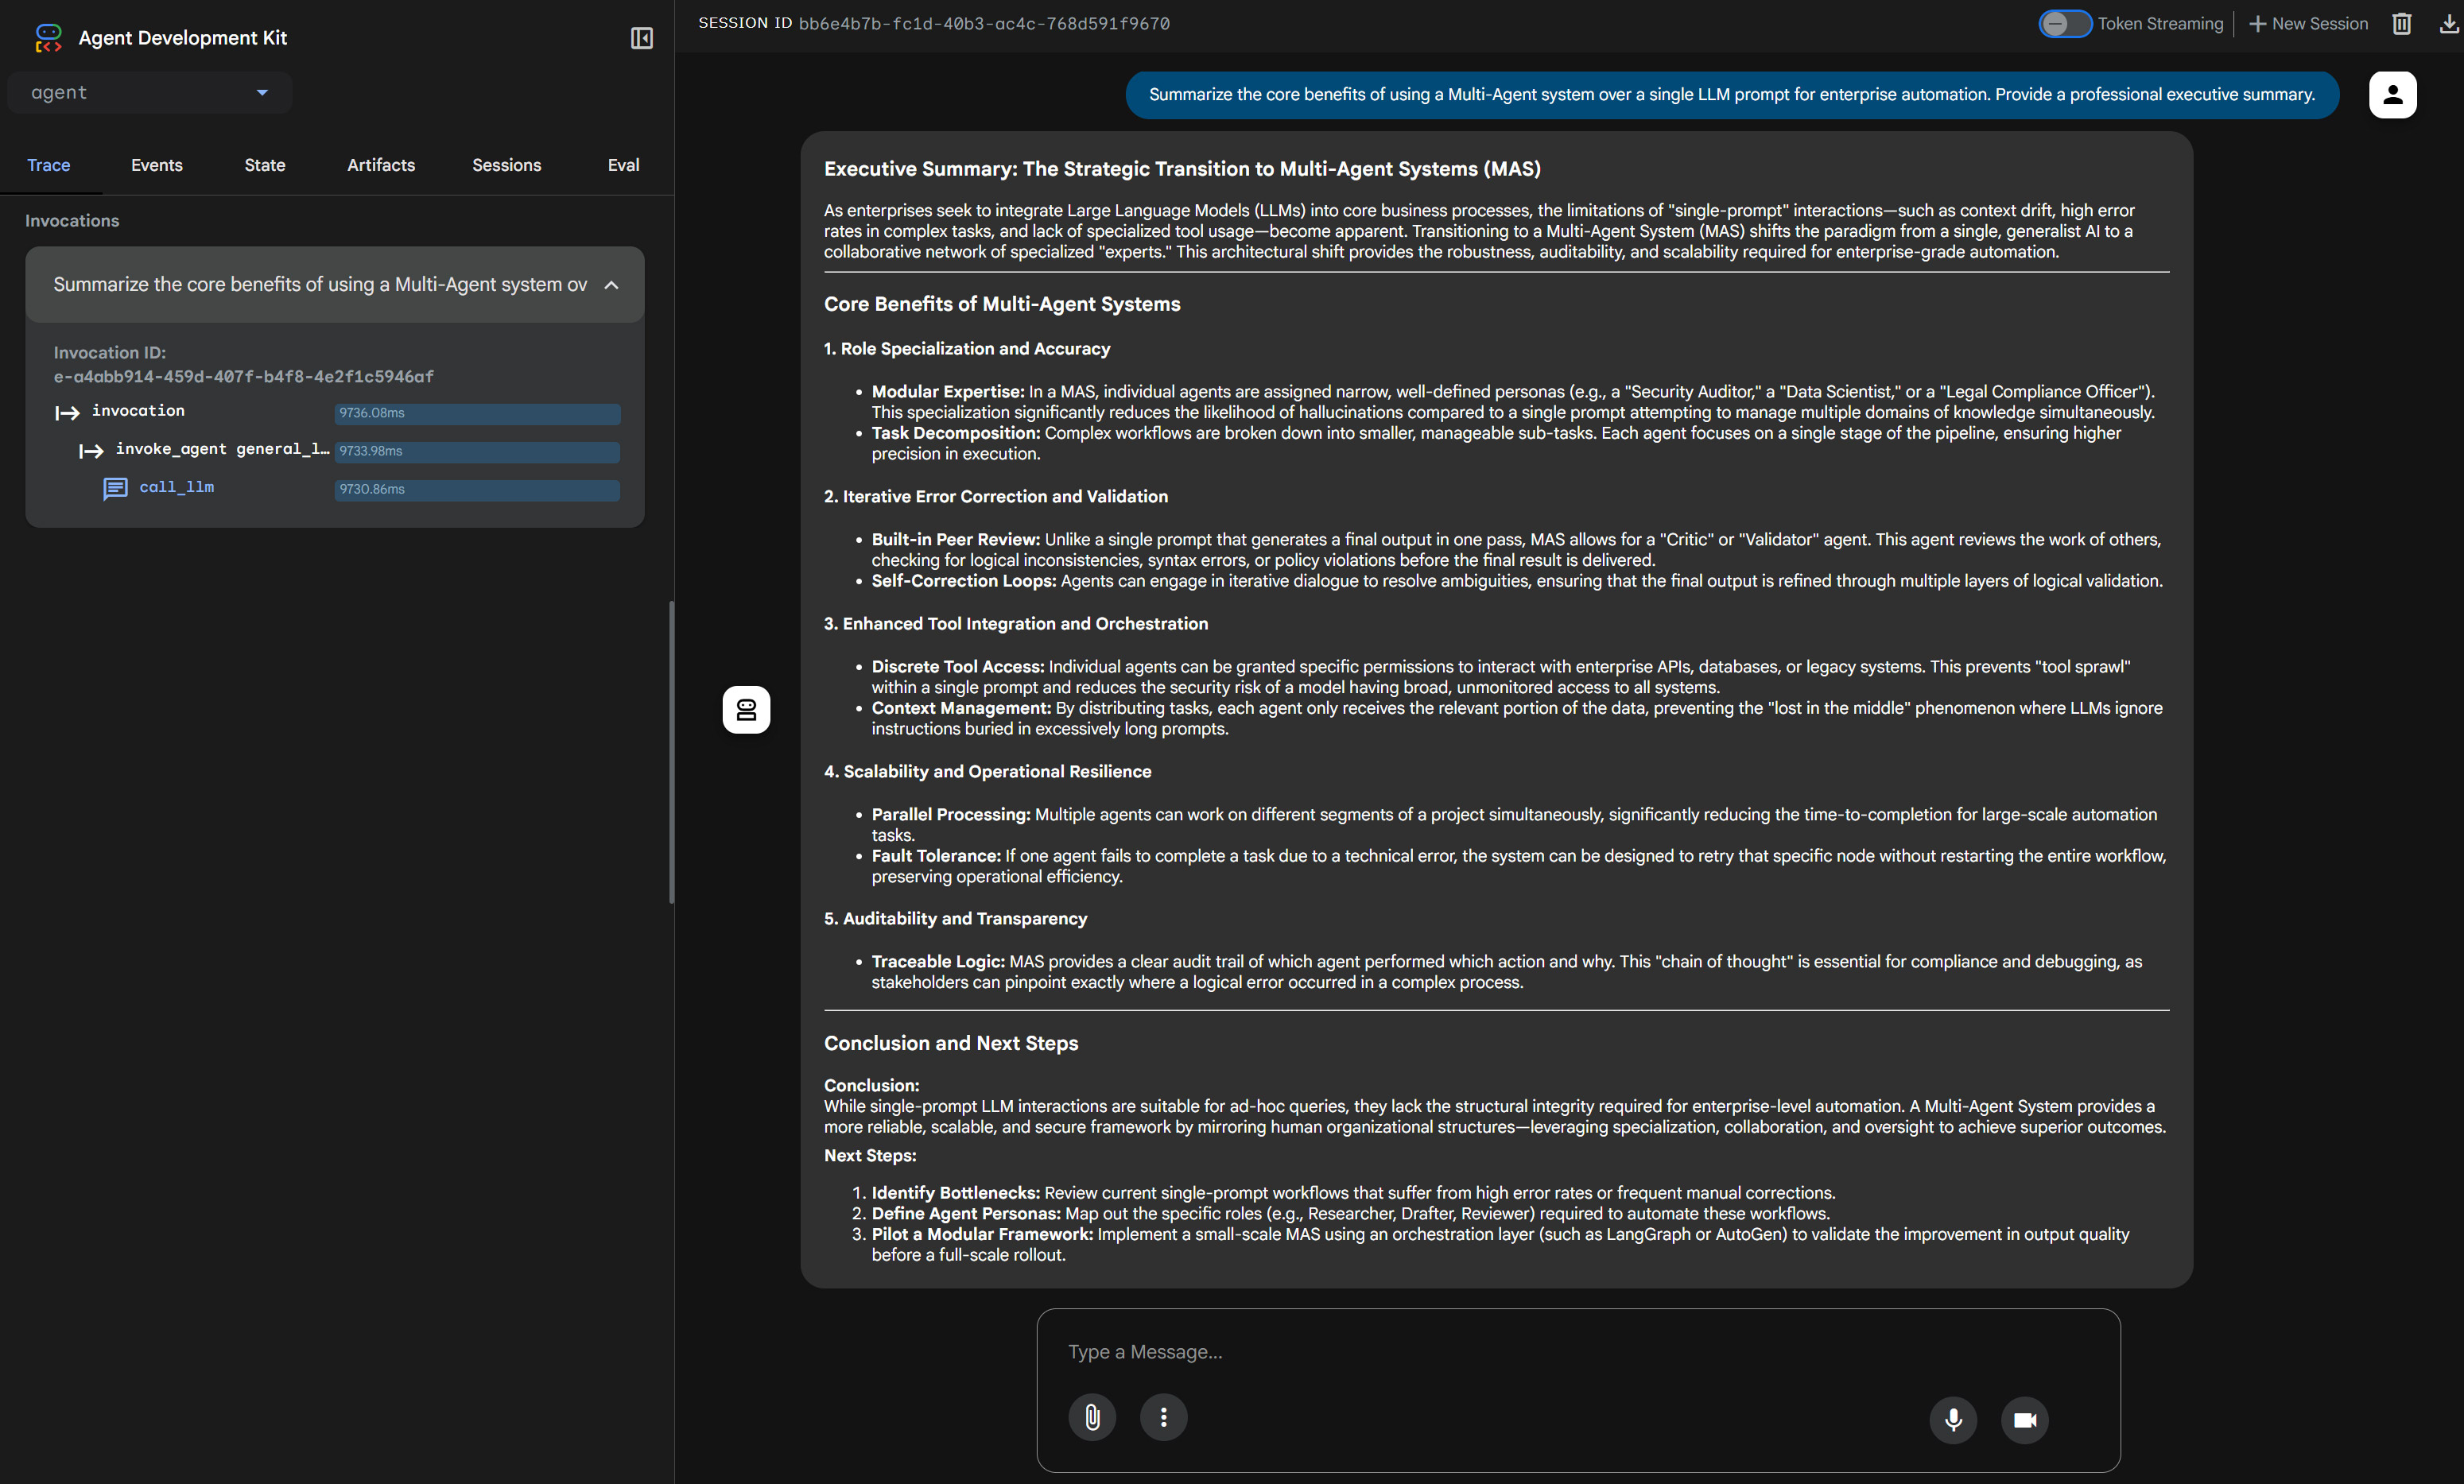Start a New Session
The width and height of the screenshot is (2464, 1484).
[x=2308, y=23]
